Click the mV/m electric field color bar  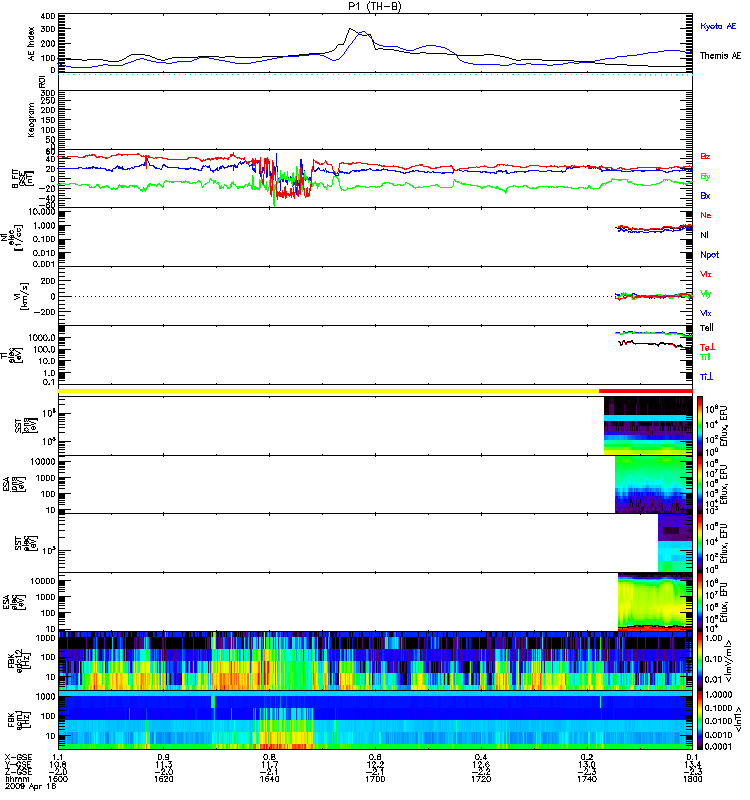pyautogui.click(x=700, y=660)
